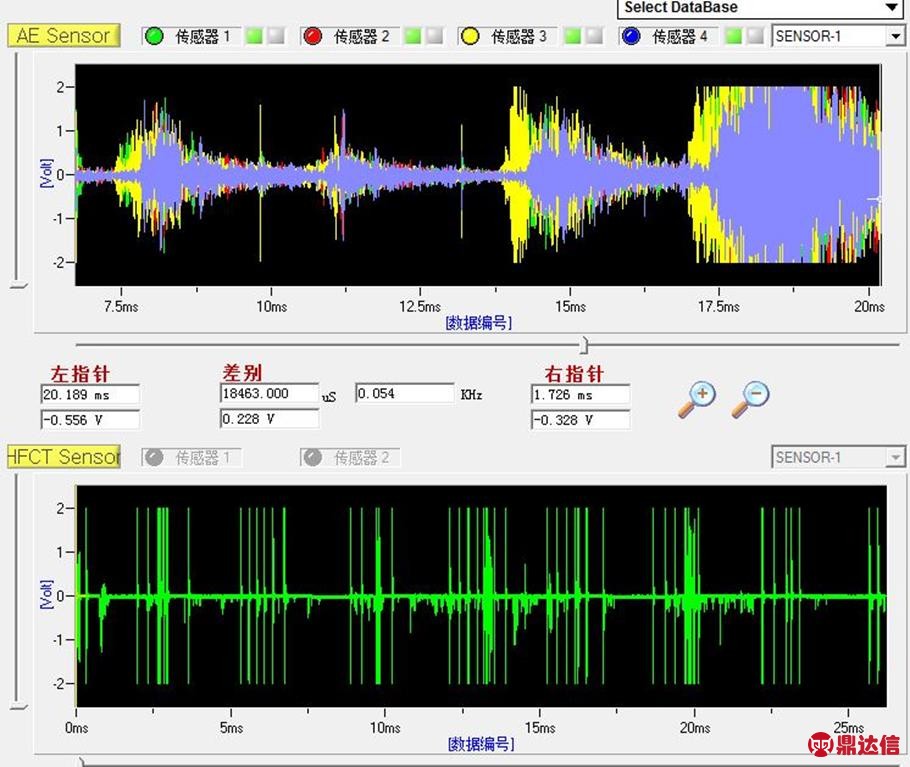Viewport: 910px width, 767px height.
Task: Toggle the green square beside 传感器 4
Action: point(734,36)
